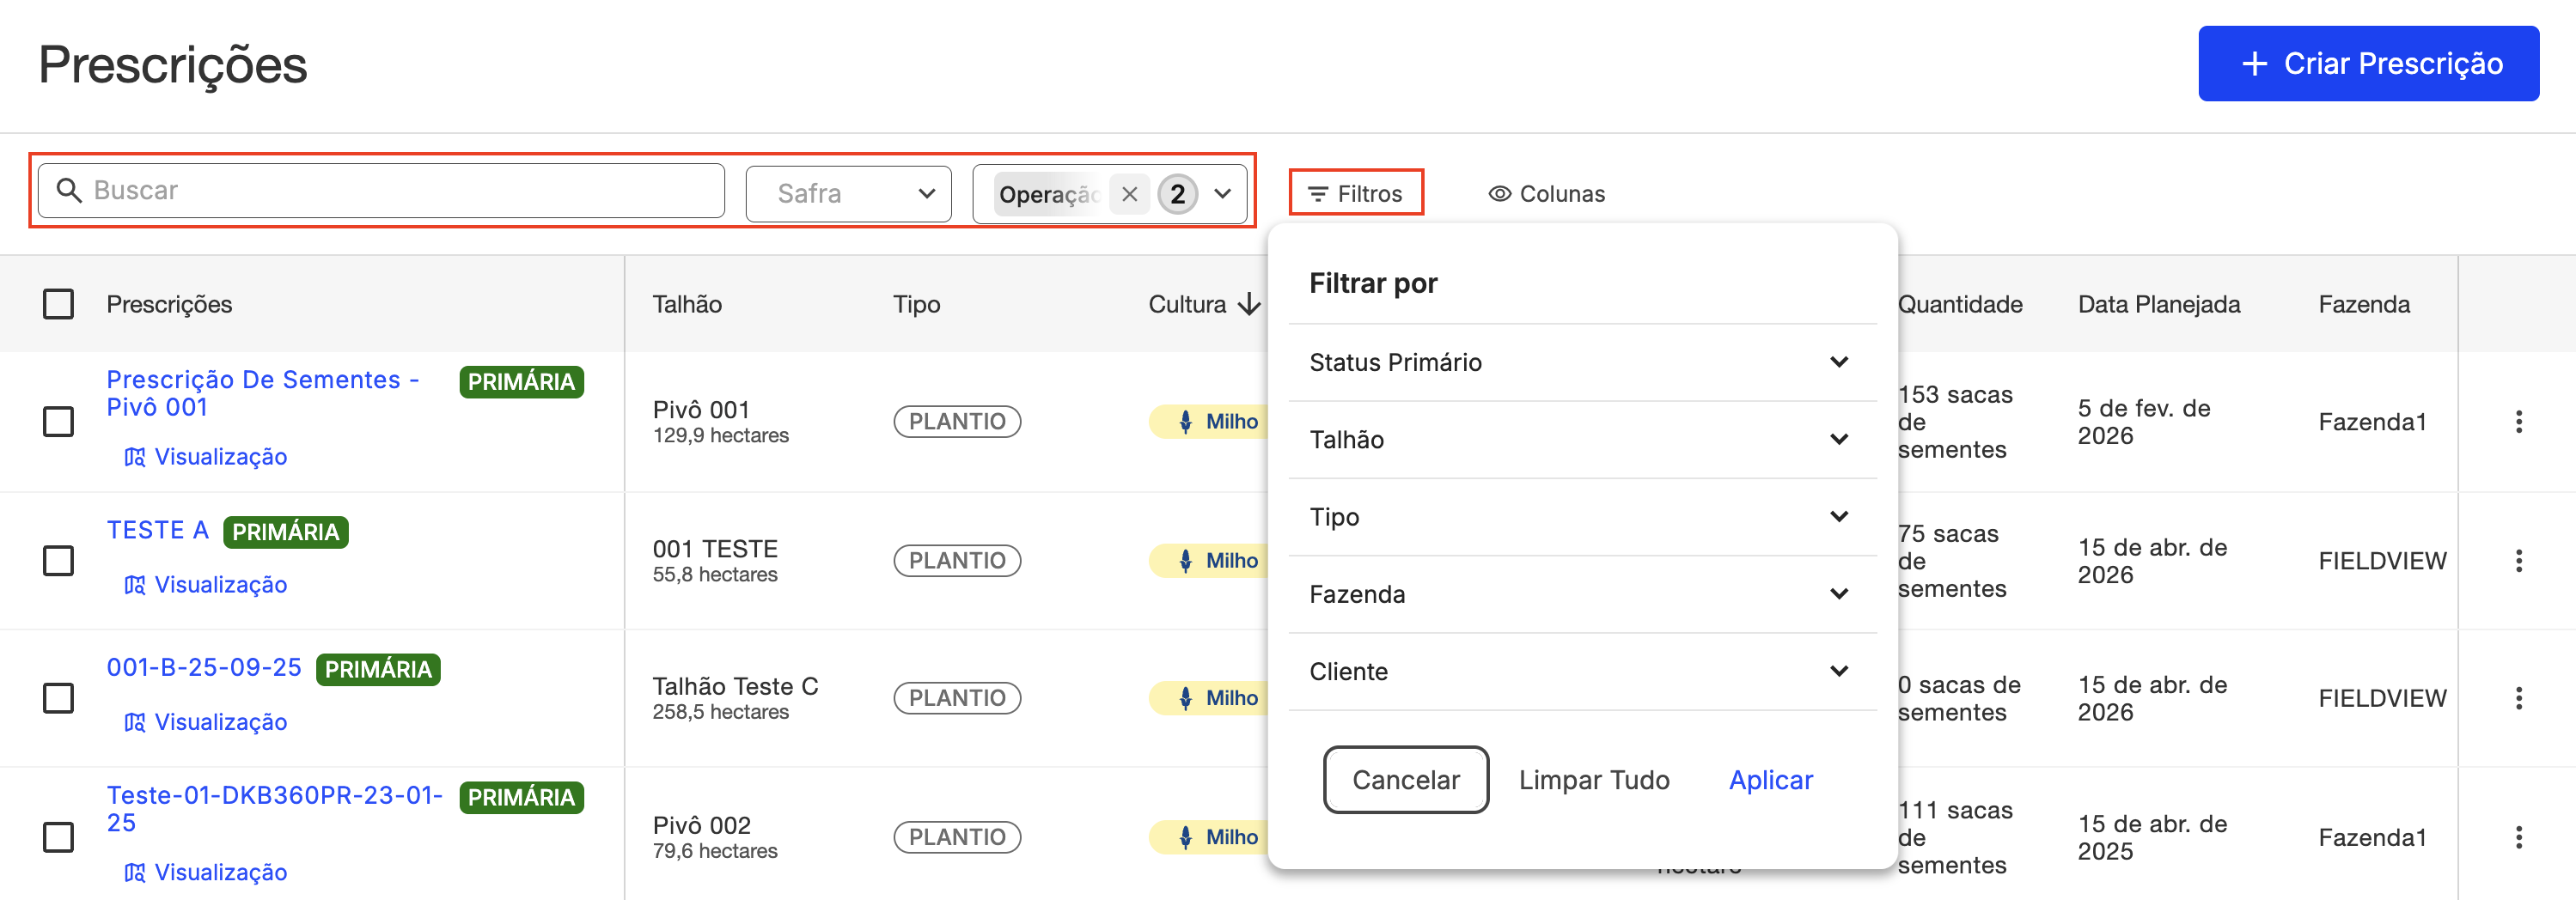This screenshot has height=900, width=2576.
Task: Click in the Buscar search field
Action: pyautogui.click(x=381, y=190)
